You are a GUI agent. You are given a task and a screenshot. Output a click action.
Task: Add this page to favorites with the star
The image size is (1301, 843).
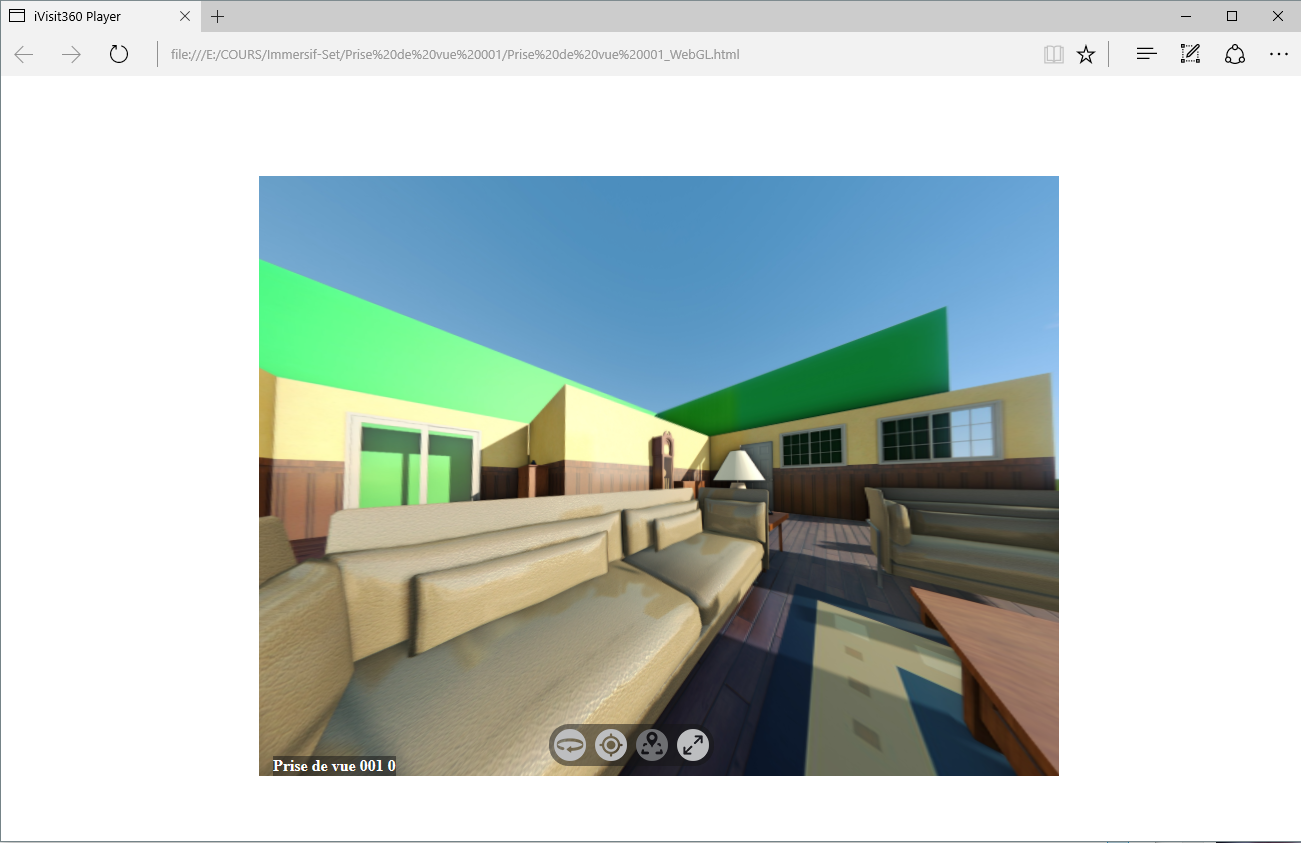point(1086,54)
